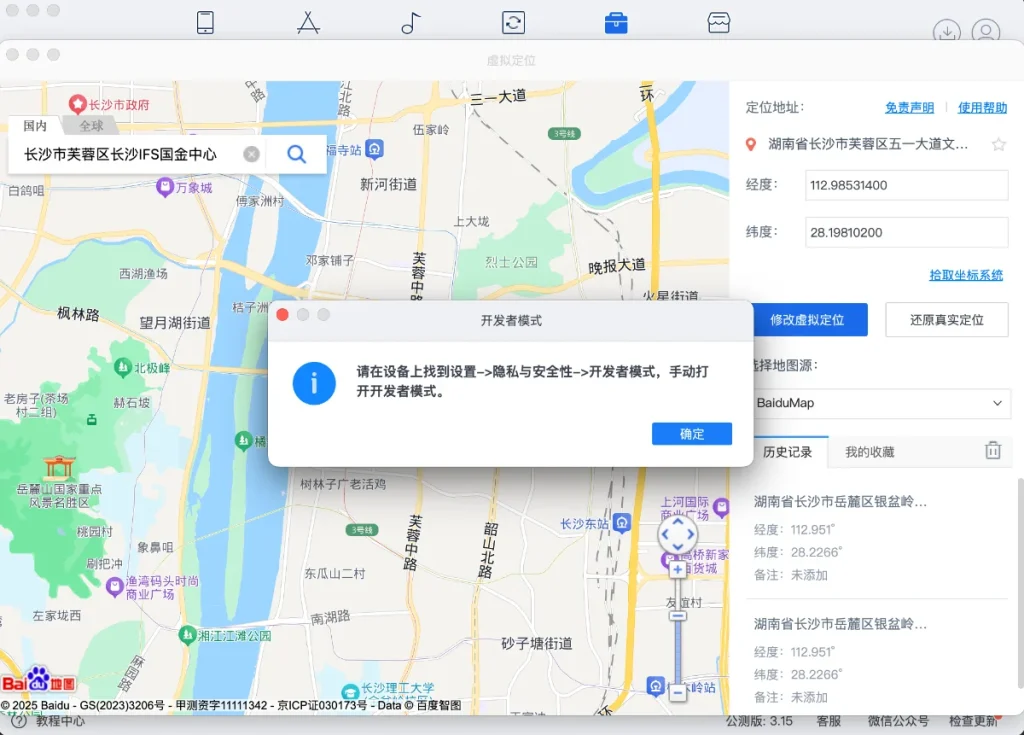Click 教程中心 in the status bar
Screen dimensions: 1024x735
60,721
